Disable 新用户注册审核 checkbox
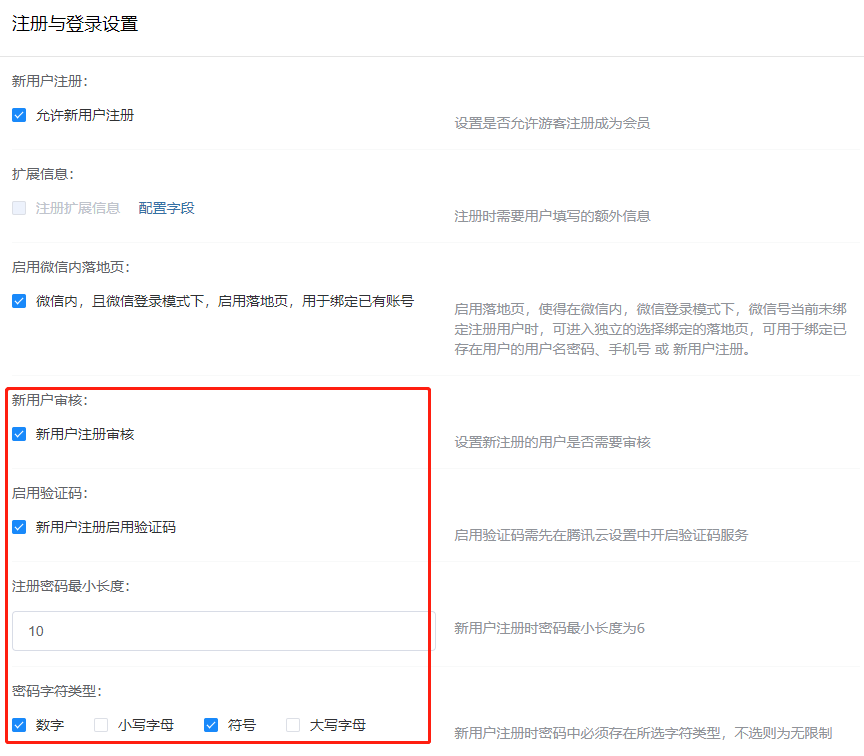Image resolution: width=864 pixels, height=756 pixels. (19, 434)
